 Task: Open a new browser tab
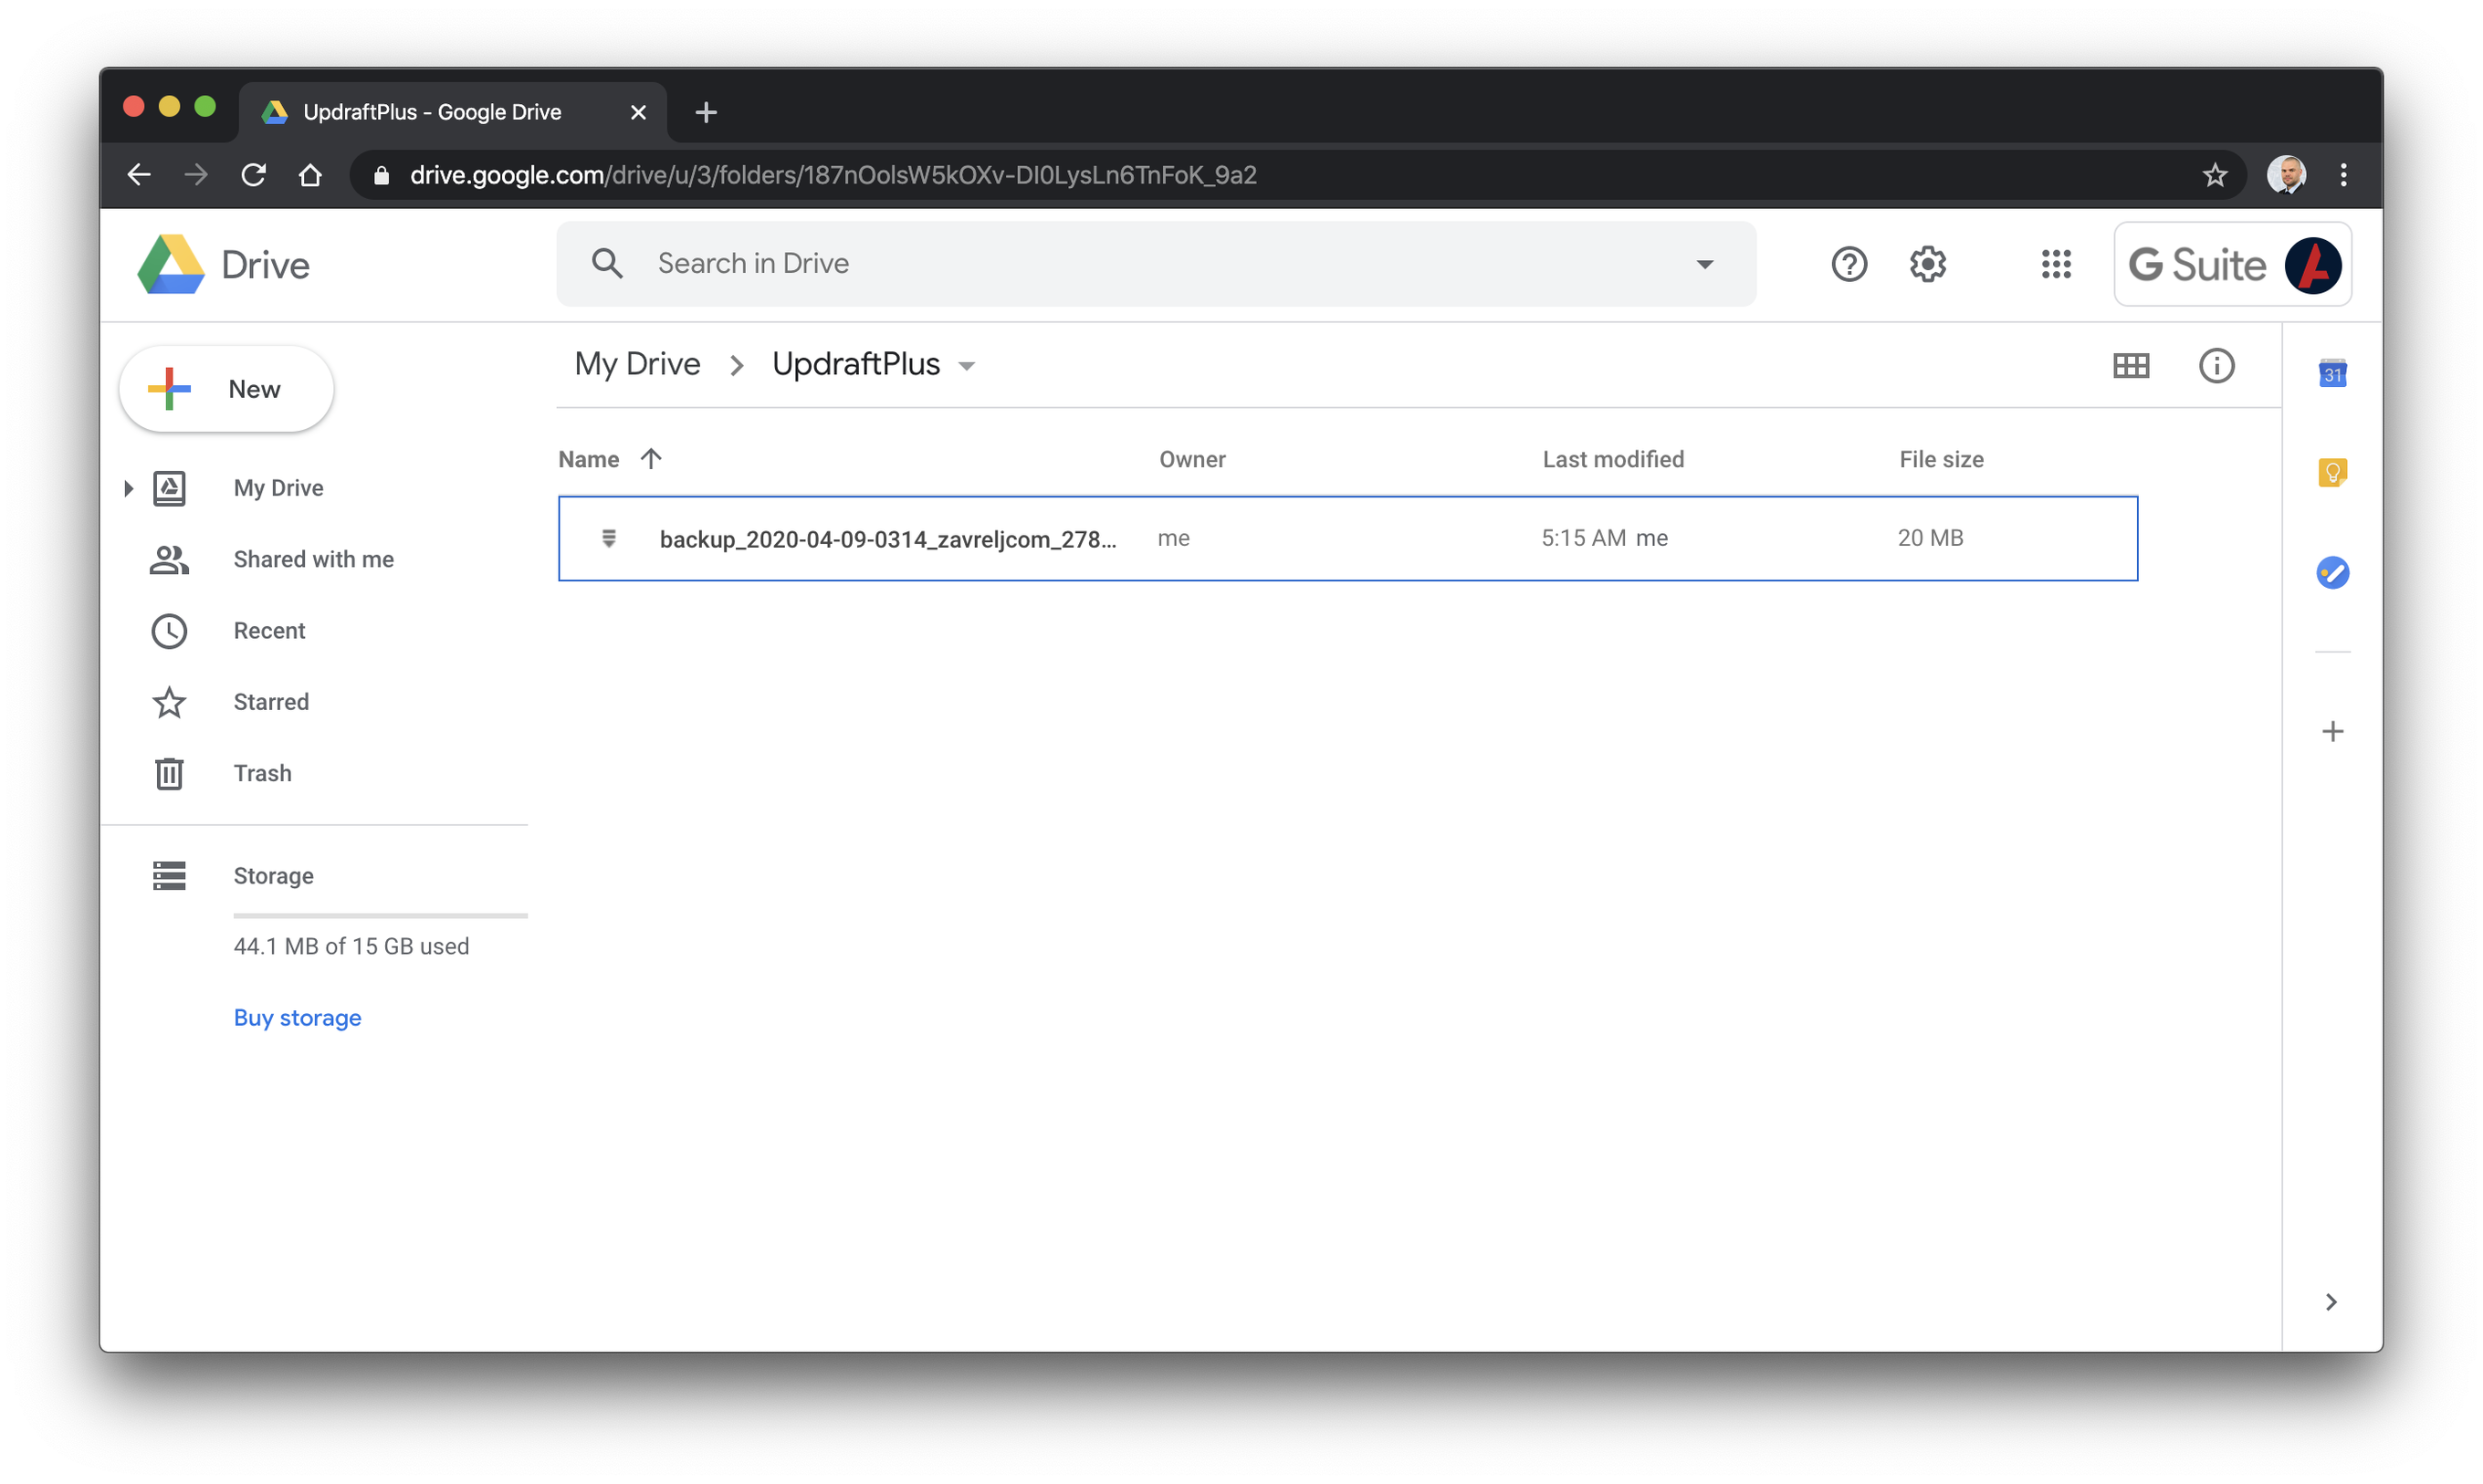[x=705, y=112]
